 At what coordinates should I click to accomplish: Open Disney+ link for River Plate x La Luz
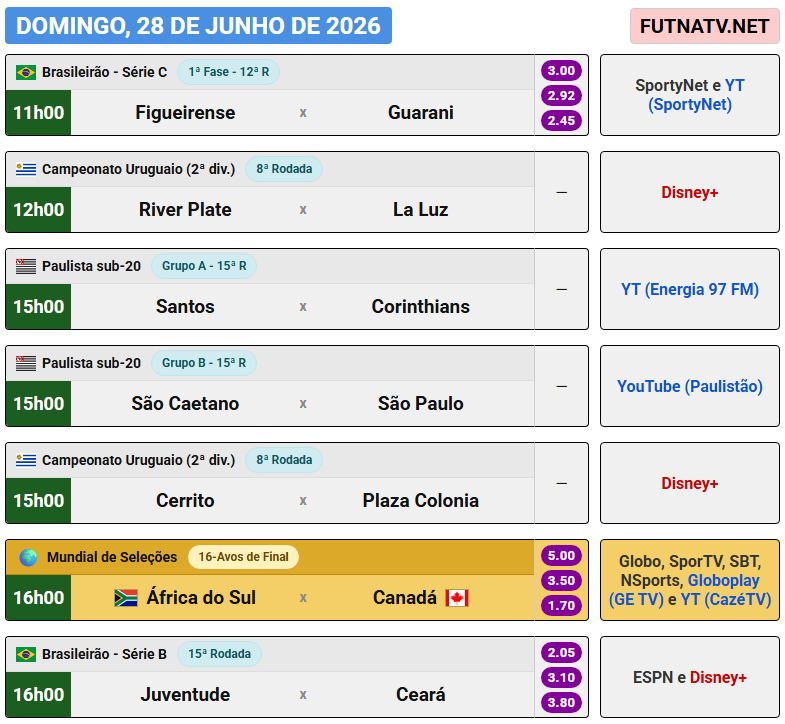(690, 192)
